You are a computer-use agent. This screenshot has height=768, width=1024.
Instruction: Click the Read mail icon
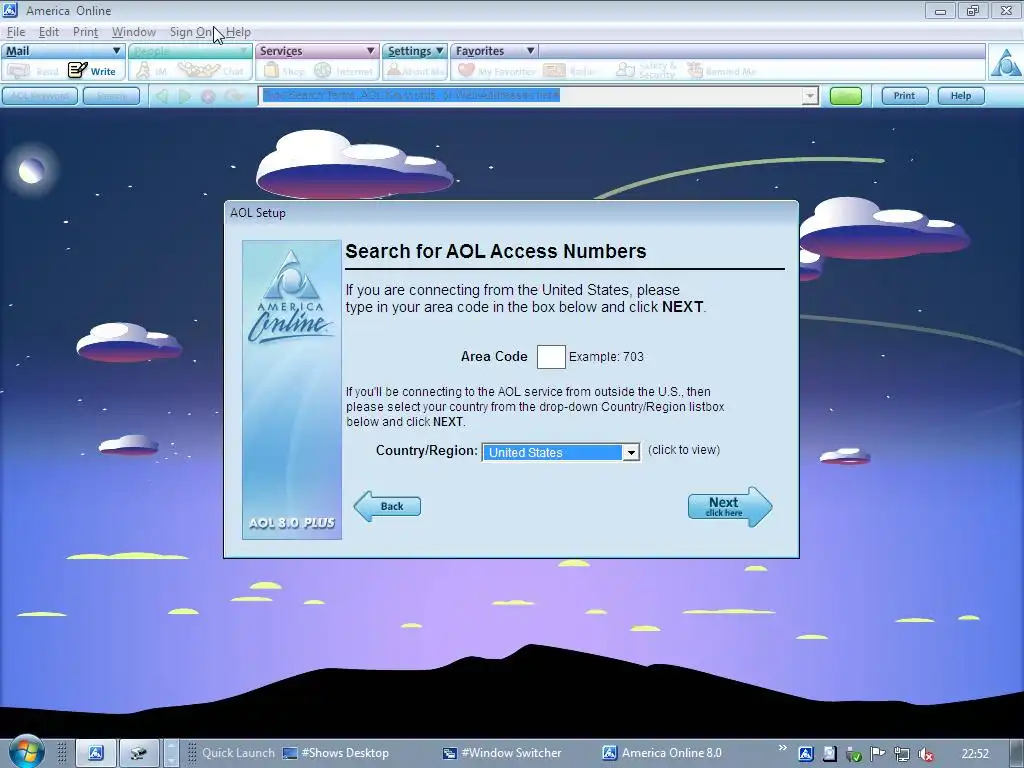18,71
